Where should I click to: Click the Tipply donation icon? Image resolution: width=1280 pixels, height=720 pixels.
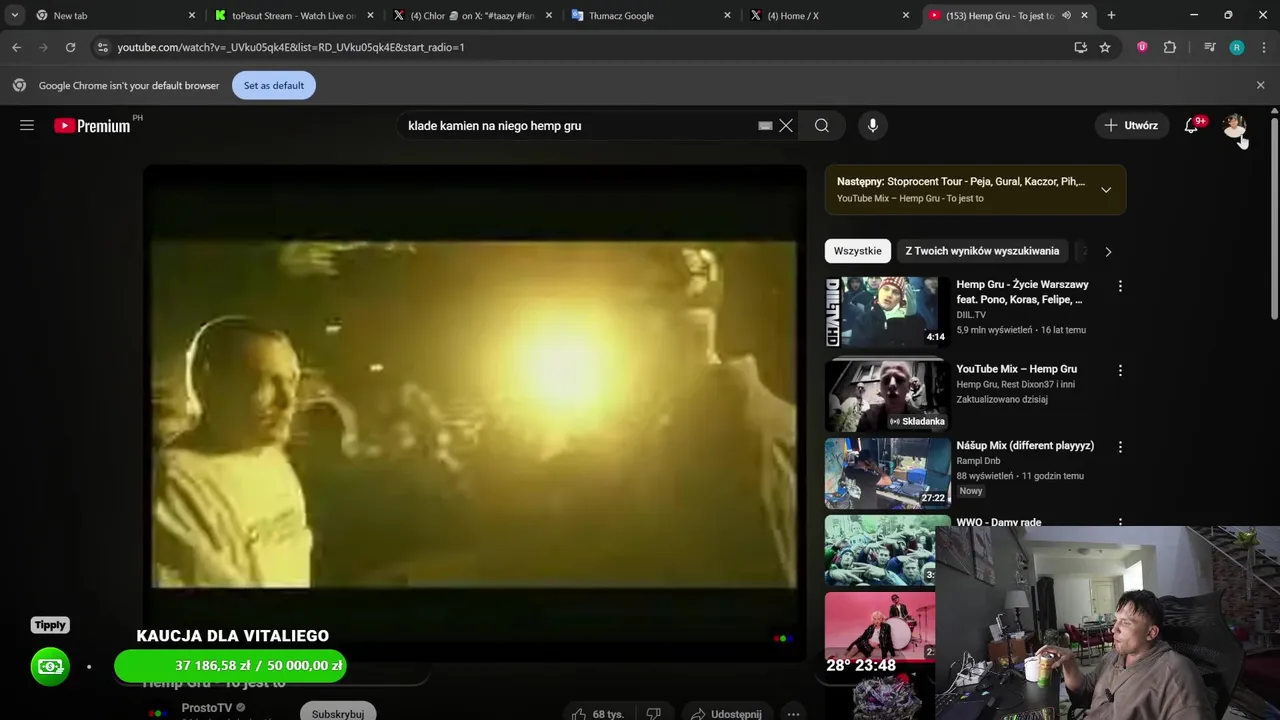[x=50, y=666]
